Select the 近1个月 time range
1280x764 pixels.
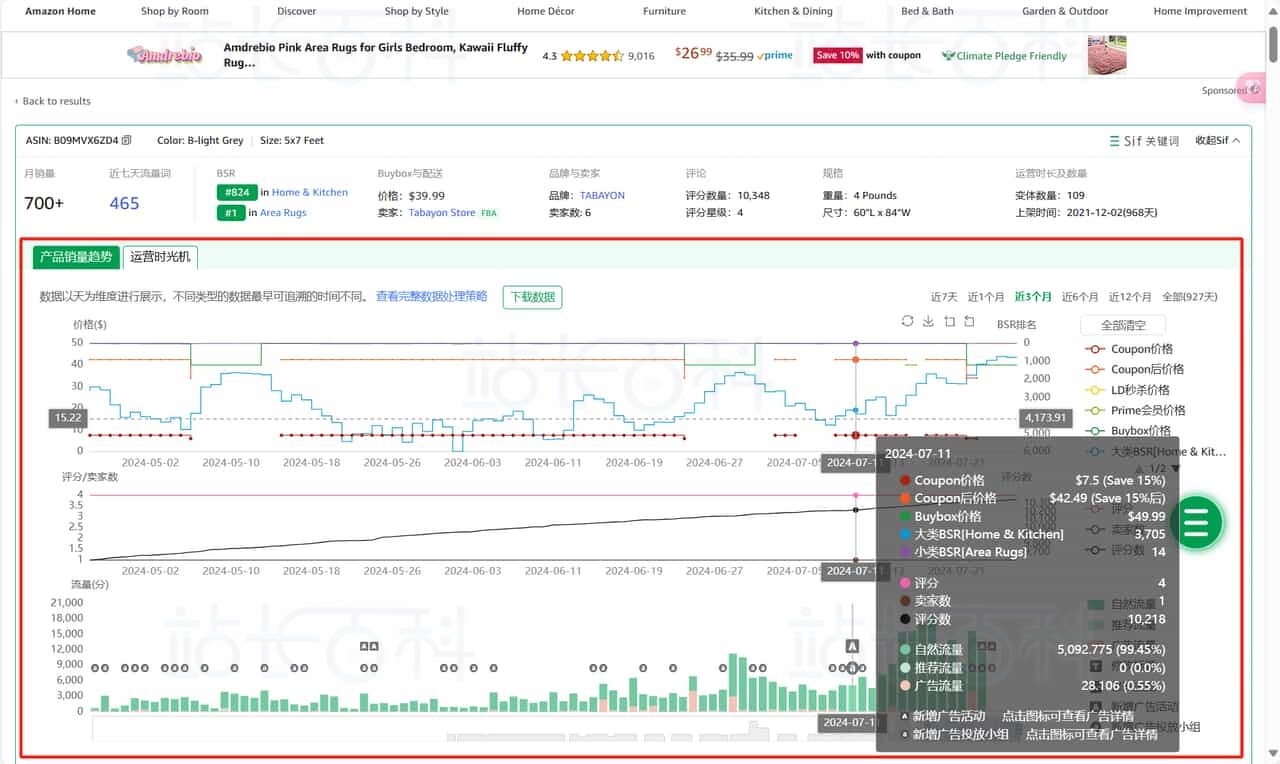coord(985,297)
